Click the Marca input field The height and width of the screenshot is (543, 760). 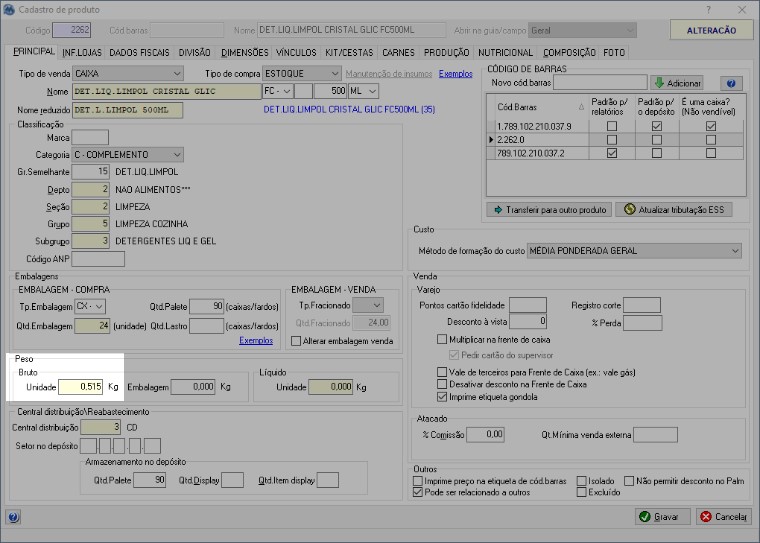pos(90,138)
